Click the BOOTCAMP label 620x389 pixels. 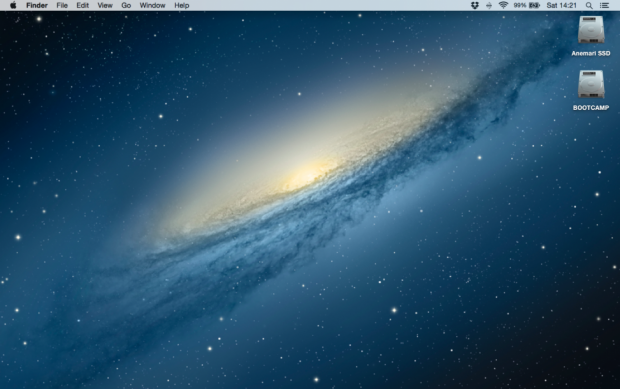(591, 108)
